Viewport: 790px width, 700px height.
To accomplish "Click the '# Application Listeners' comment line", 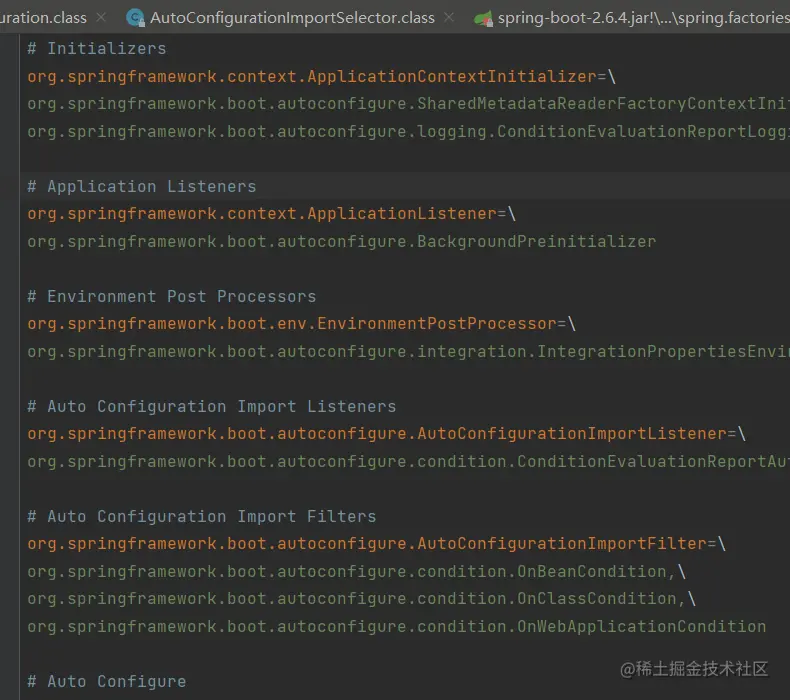I will click(x=142, y=186).
